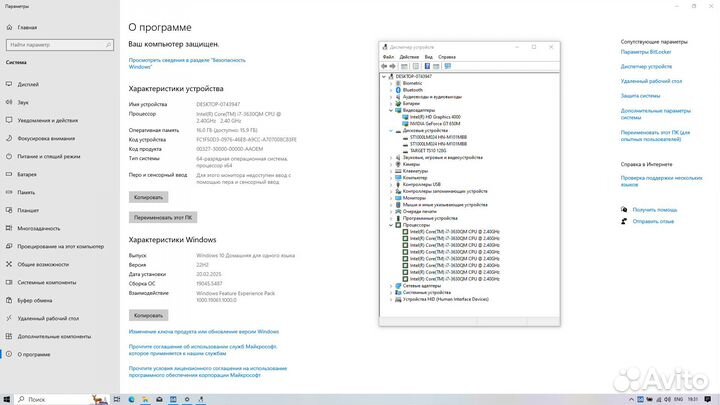Select Системные устройства category row

point(427,292)
